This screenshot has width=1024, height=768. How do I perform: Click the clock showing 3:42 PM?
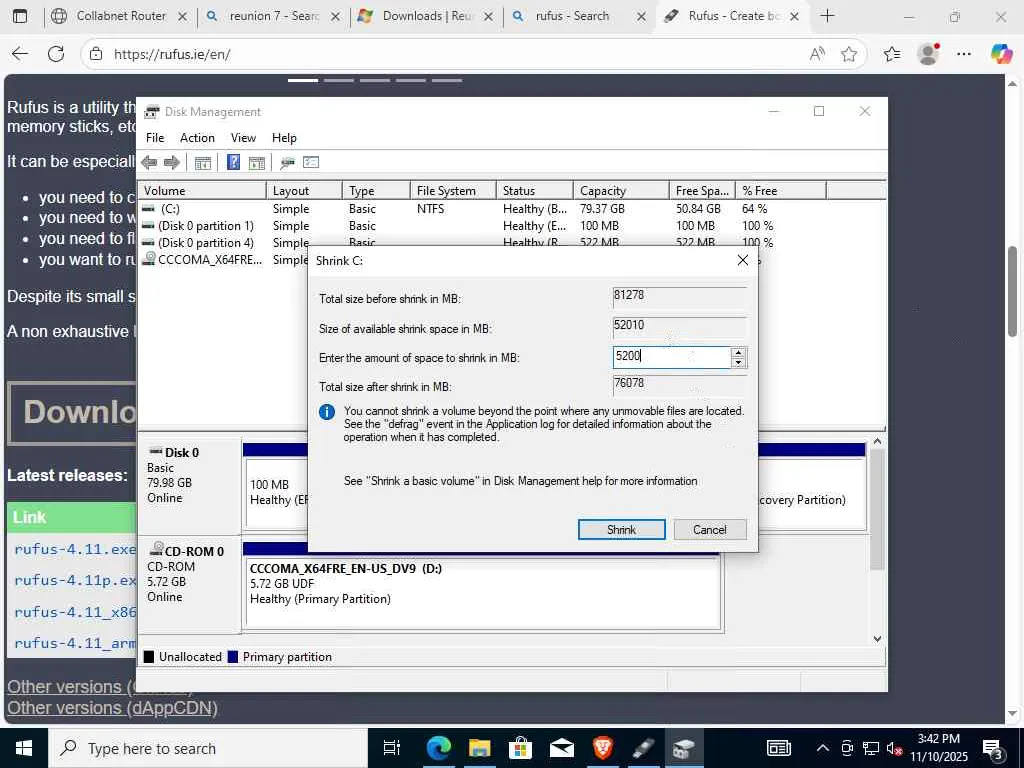[x=938, y=739]
